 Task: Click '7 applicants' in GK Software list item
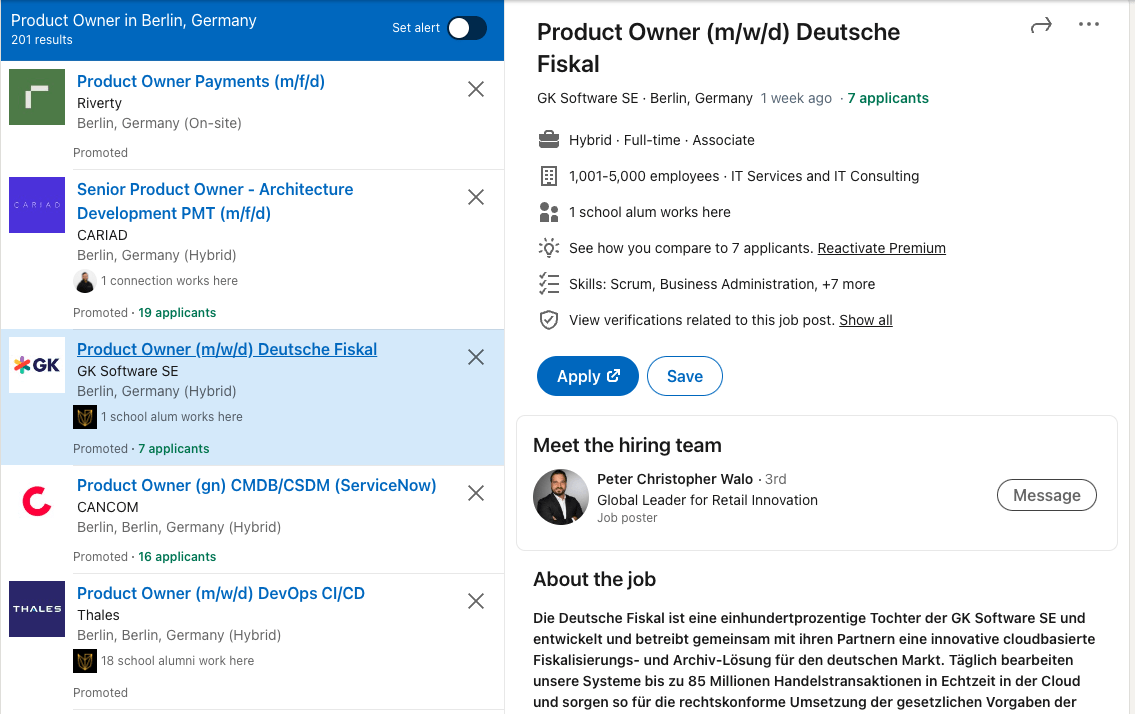tap(174, 449)
